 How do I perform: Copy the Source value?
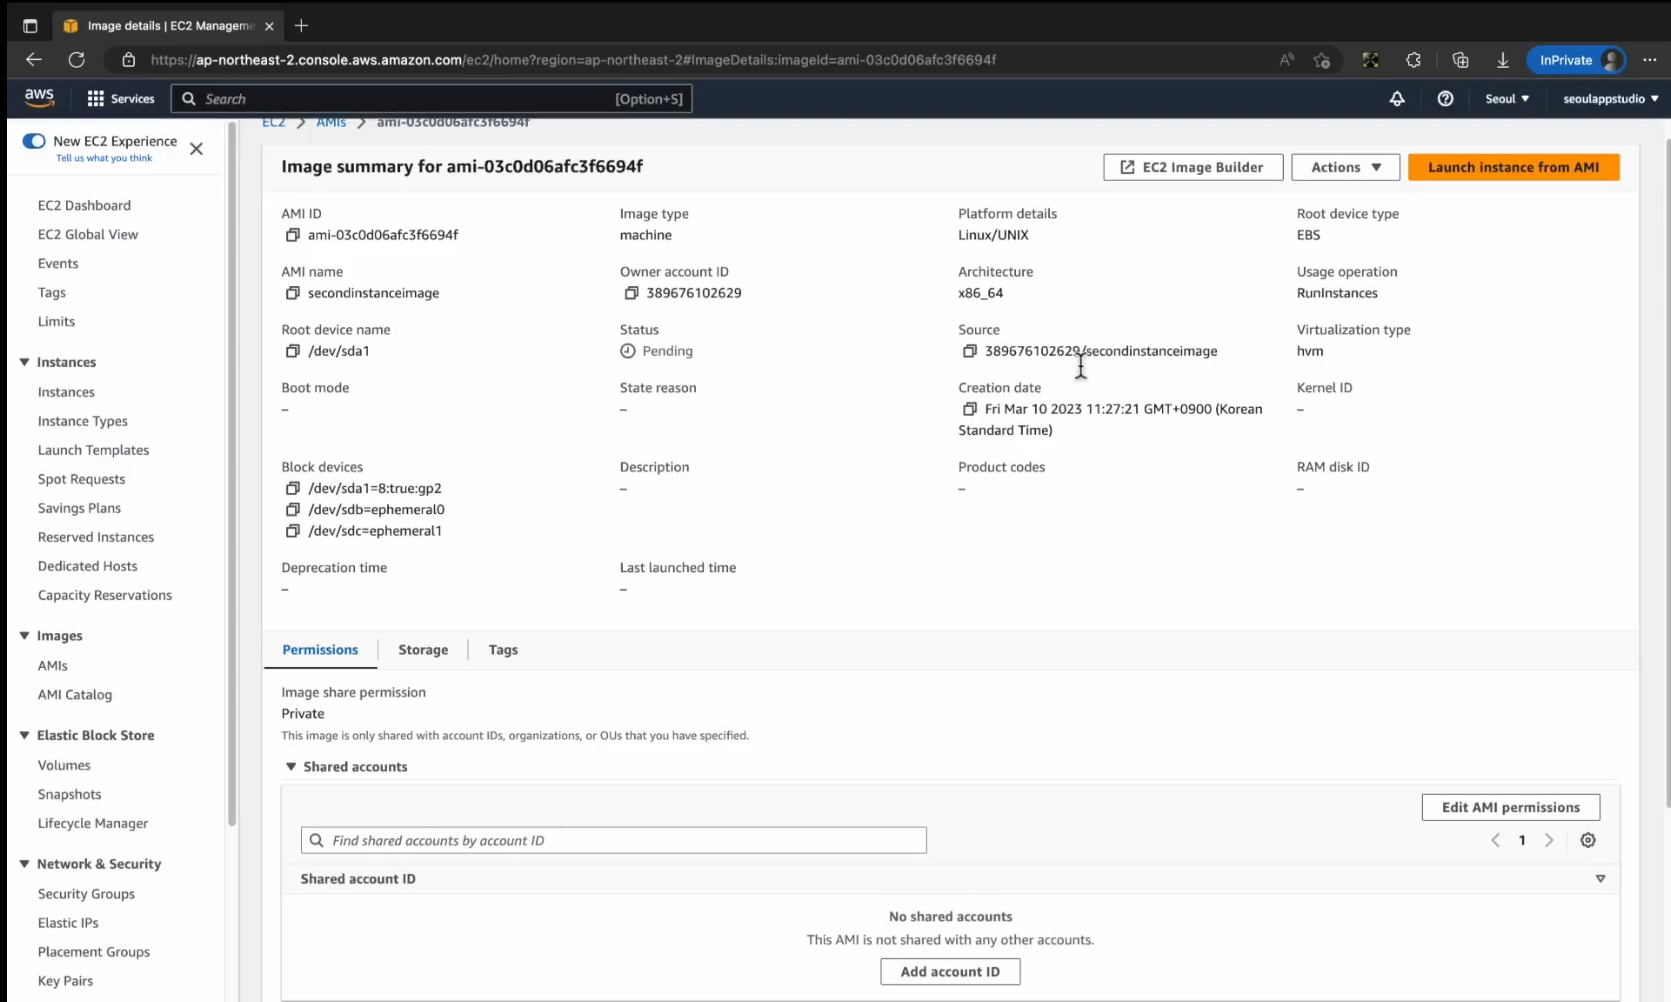pyautogui.click(x=969, y=351)
